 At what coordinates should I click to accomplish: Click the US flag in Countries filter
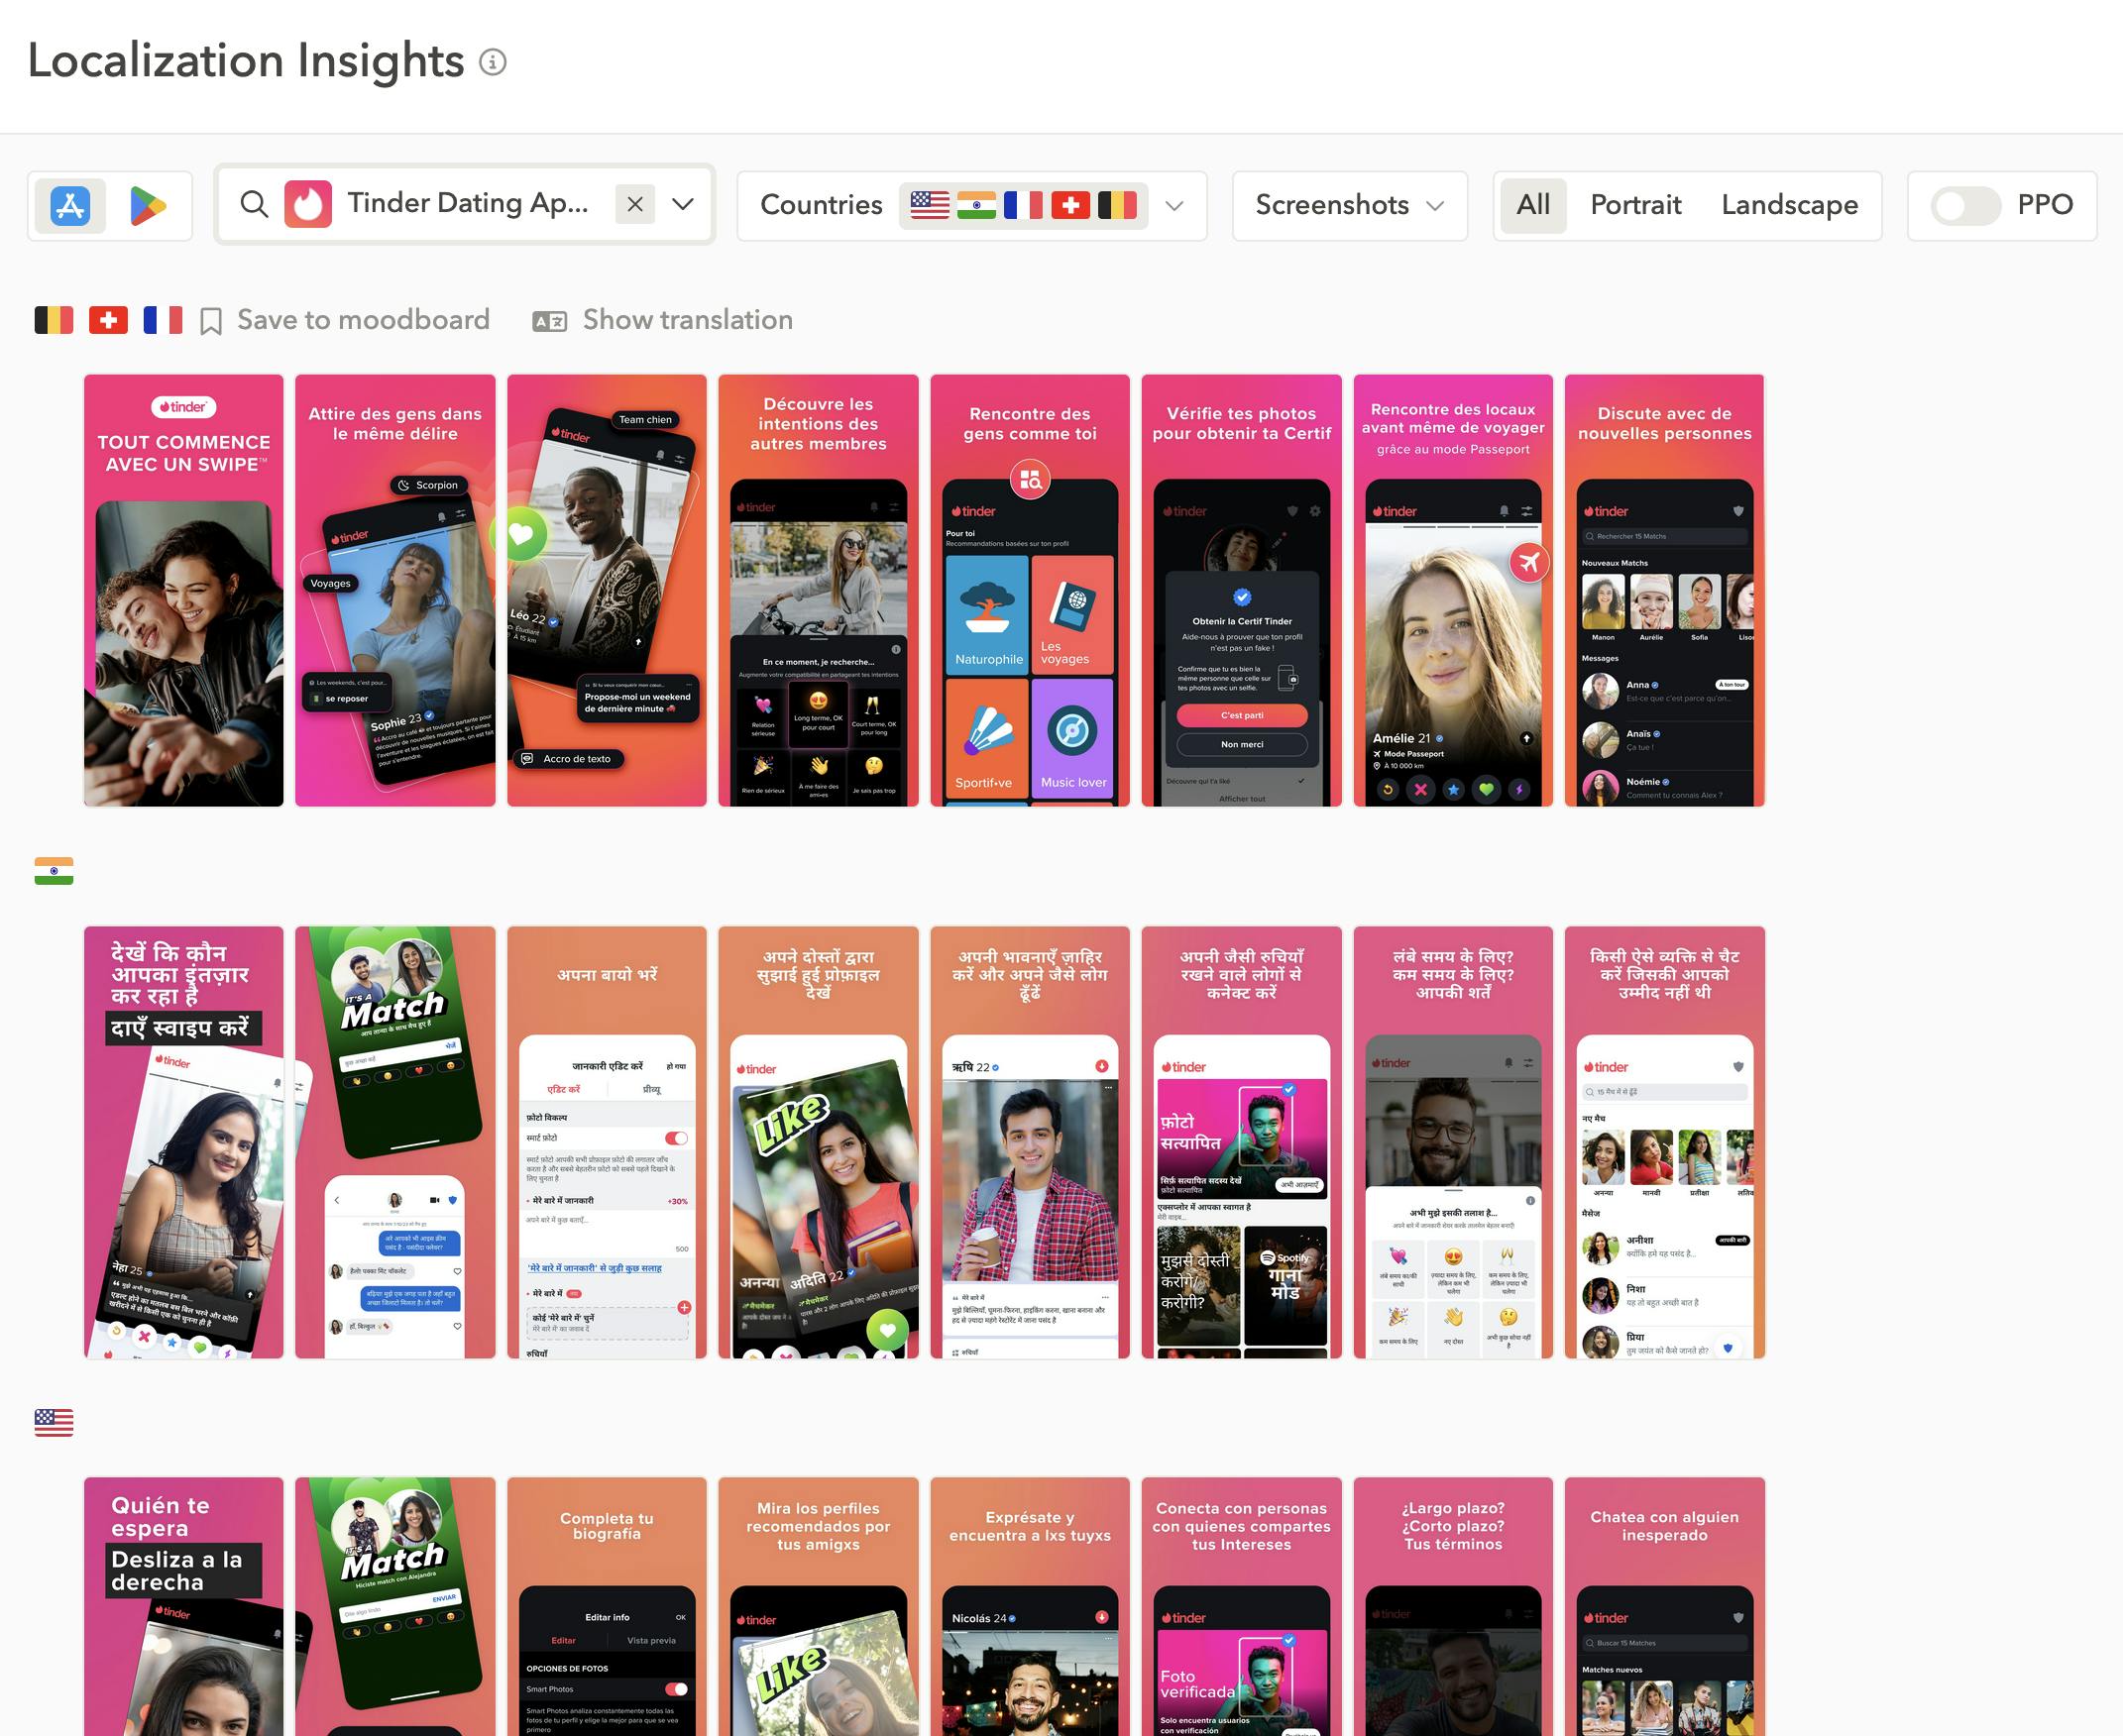tap(929, 205)
